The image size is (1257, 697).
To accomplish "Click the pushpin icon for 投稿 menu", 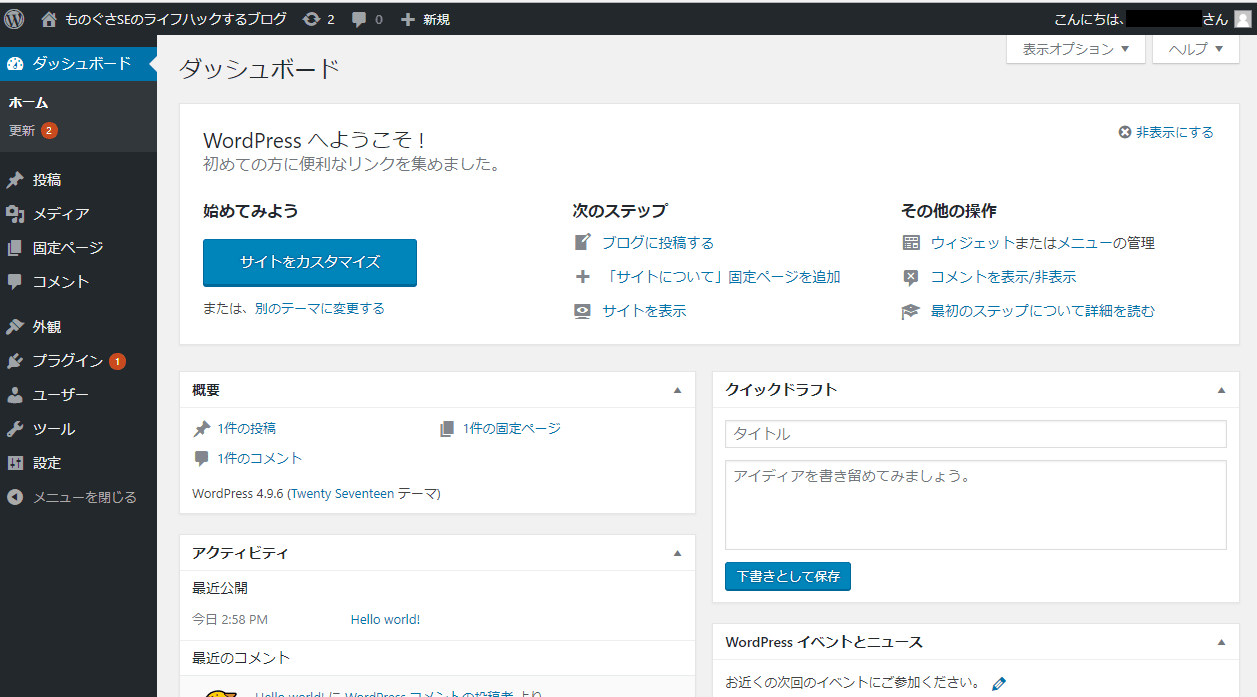I will coord(15,180).
